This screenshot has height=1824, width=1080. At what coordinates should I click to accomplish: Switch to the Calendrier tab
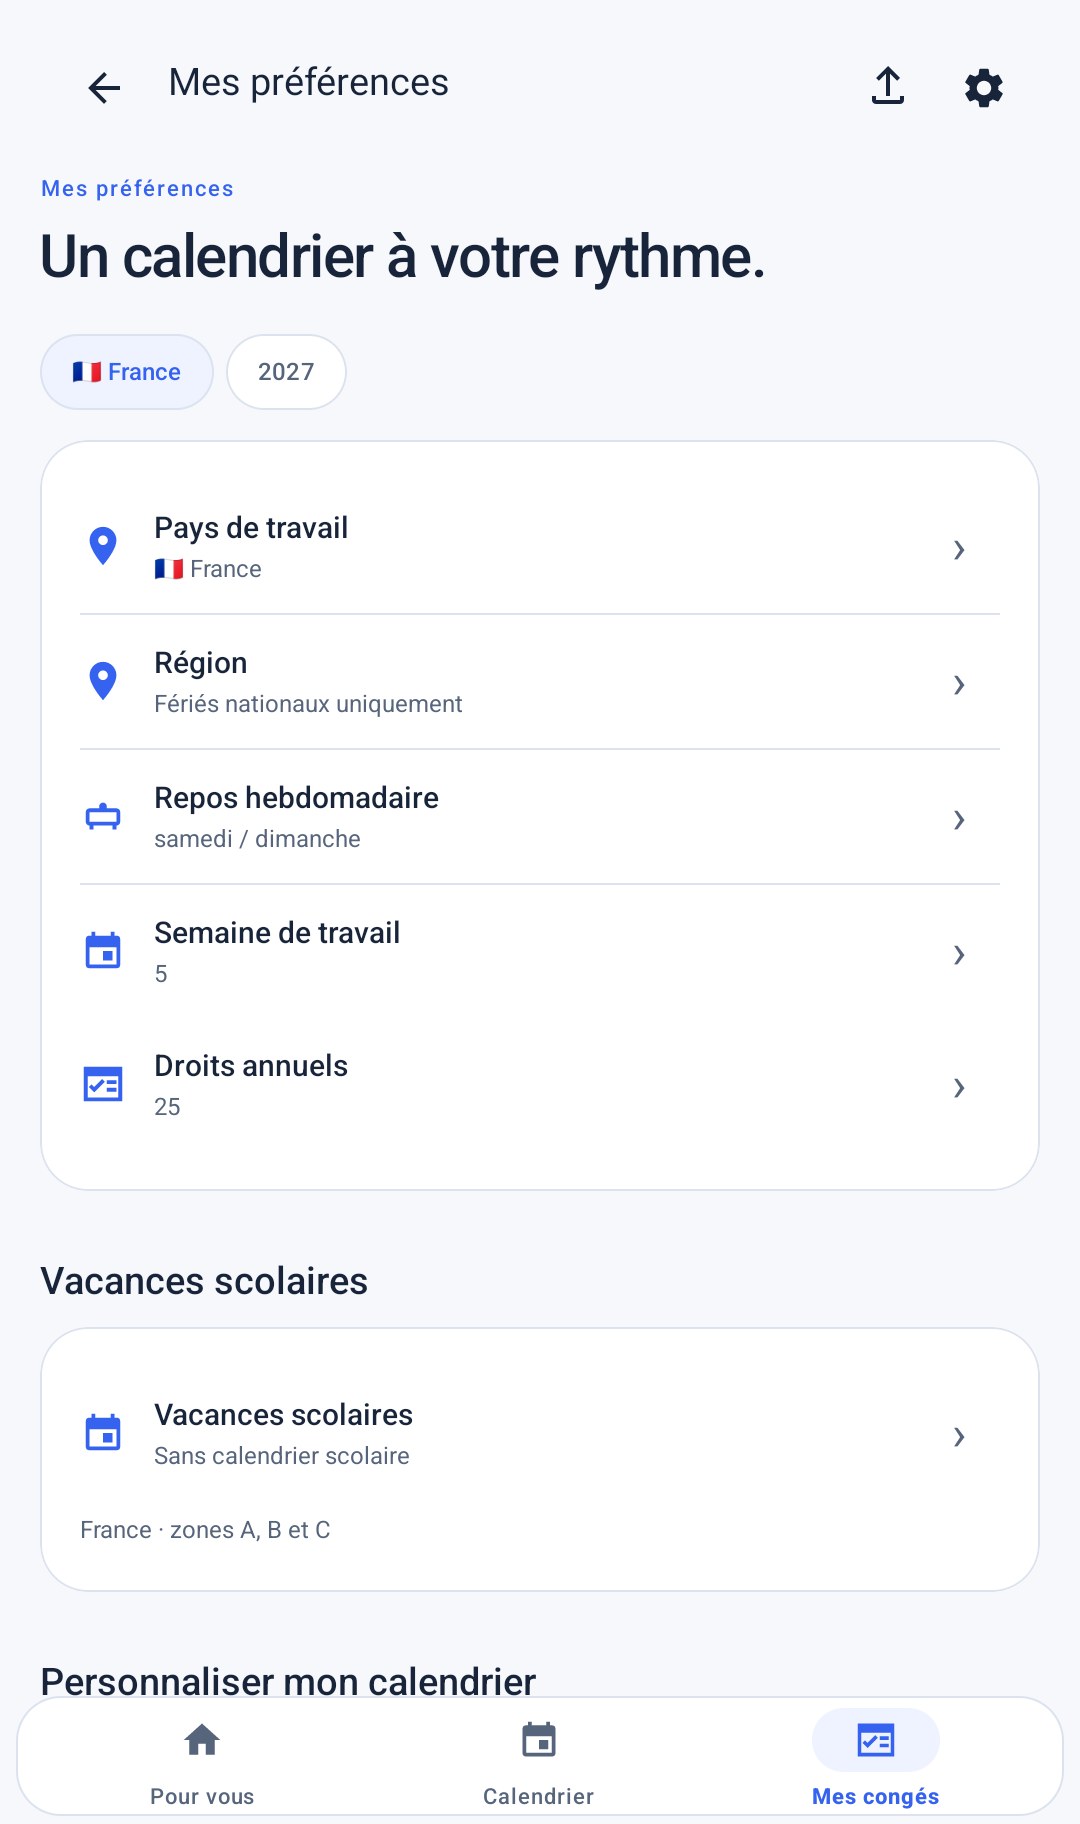pos(539,1764)
